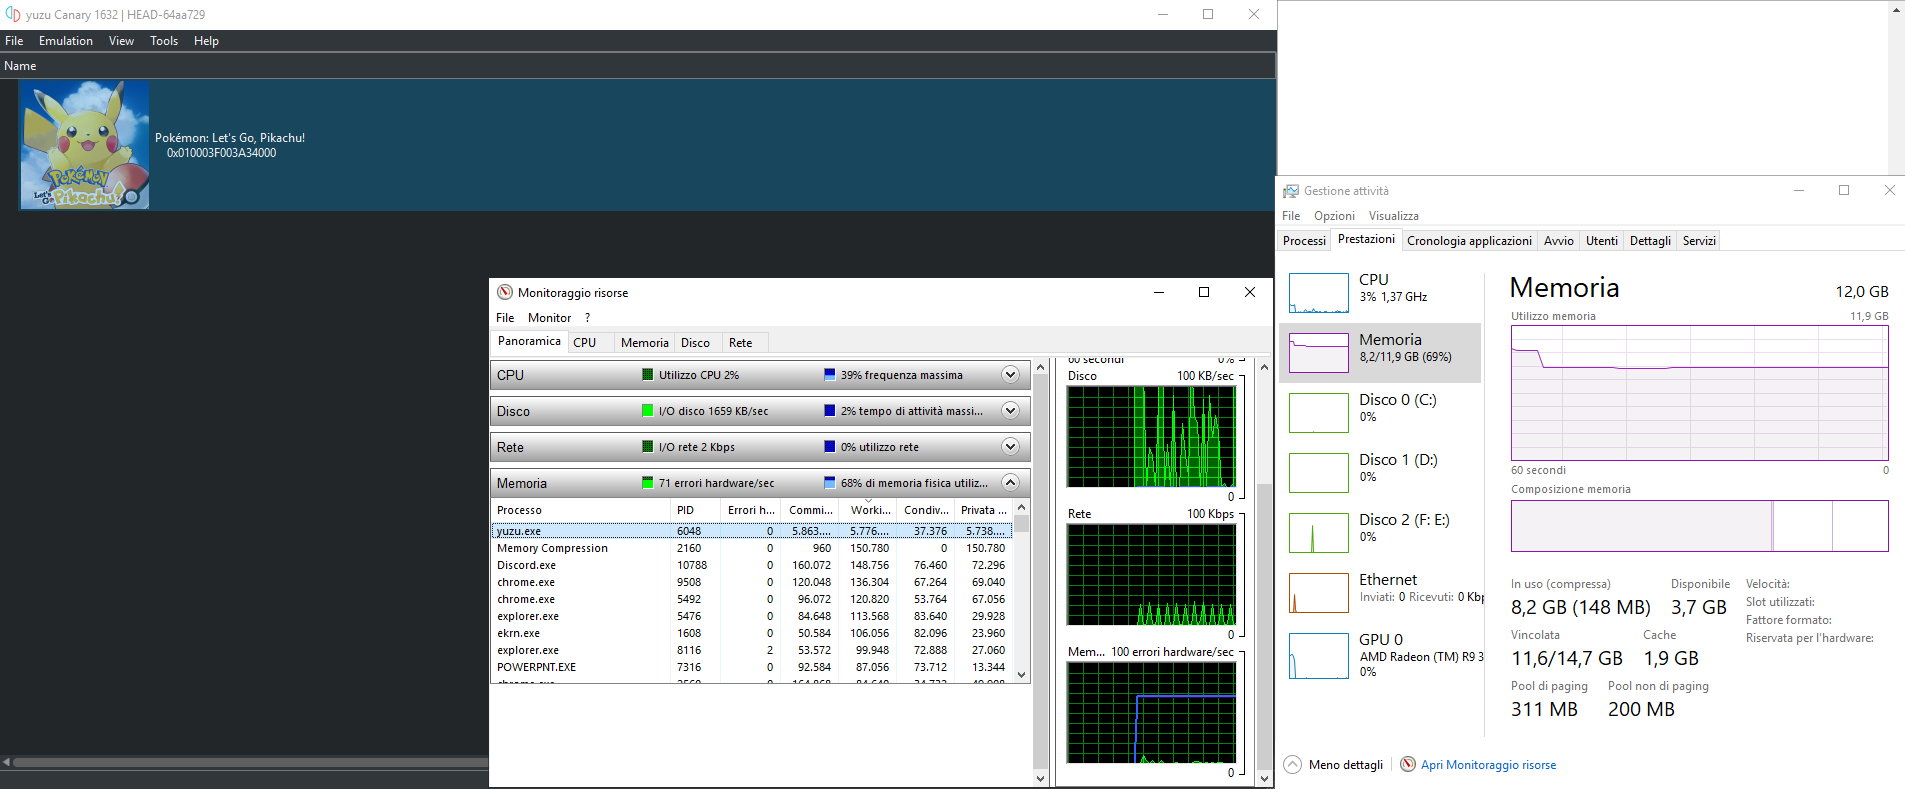
Task: Switch to Cronologia applicazioni tab
Action: tap(1469, 241)
